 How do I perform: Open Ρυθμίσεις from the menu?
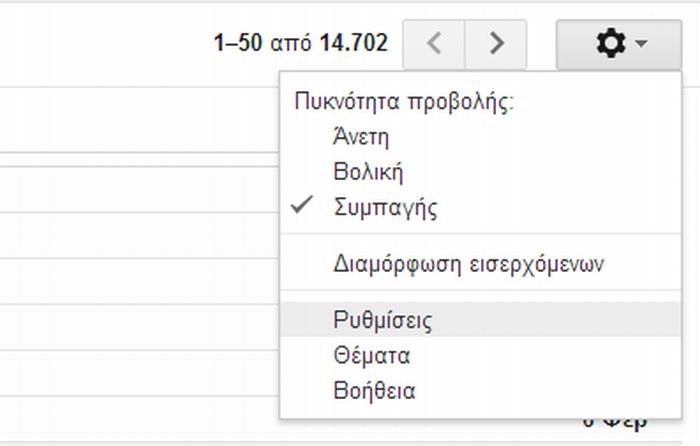[383, 320]
